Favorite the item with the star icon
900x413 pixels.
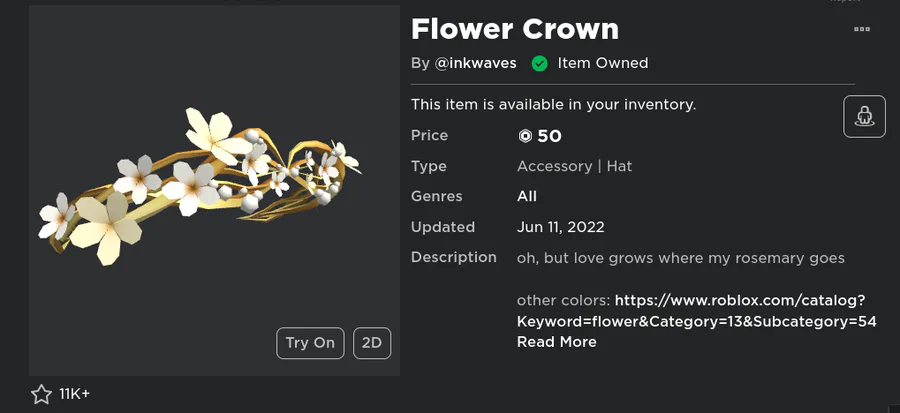click(x=41, y=394)
